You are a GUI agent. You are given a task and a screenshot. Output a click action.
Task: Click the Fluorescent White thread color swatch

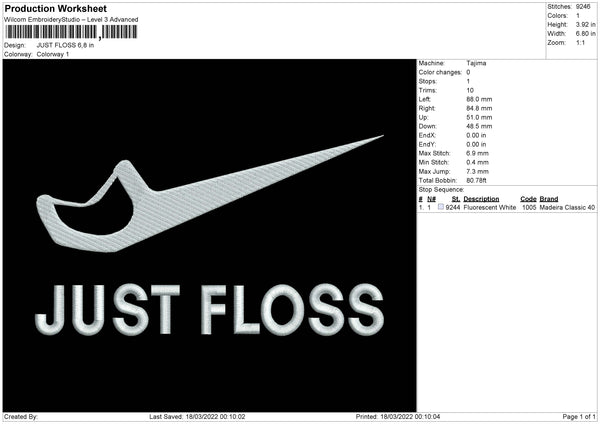[x=441, y=207]
